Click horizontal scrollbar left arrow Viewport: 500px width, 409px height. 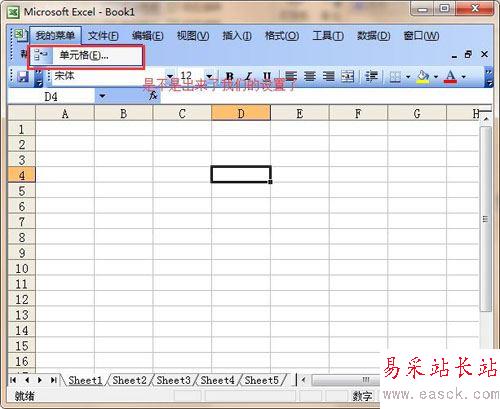point(303,380)
